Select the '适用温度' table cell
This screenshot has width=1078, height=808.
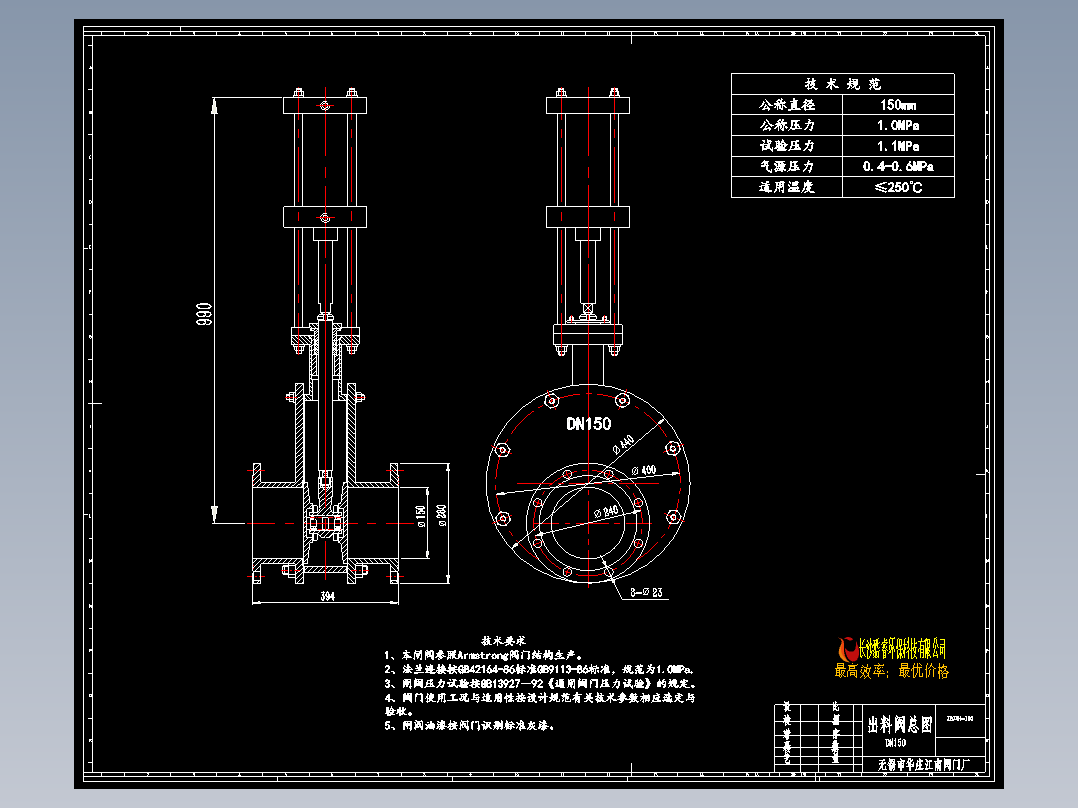click(786, 187)
